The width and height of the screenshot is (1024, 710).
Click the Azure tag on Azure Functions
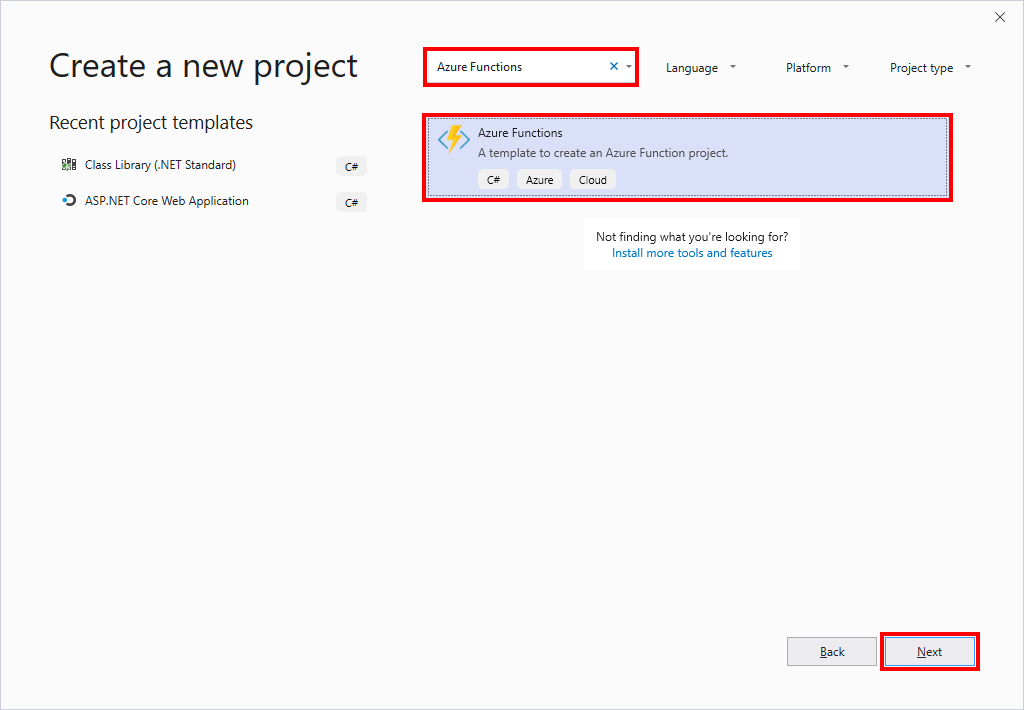click(539, 180)
